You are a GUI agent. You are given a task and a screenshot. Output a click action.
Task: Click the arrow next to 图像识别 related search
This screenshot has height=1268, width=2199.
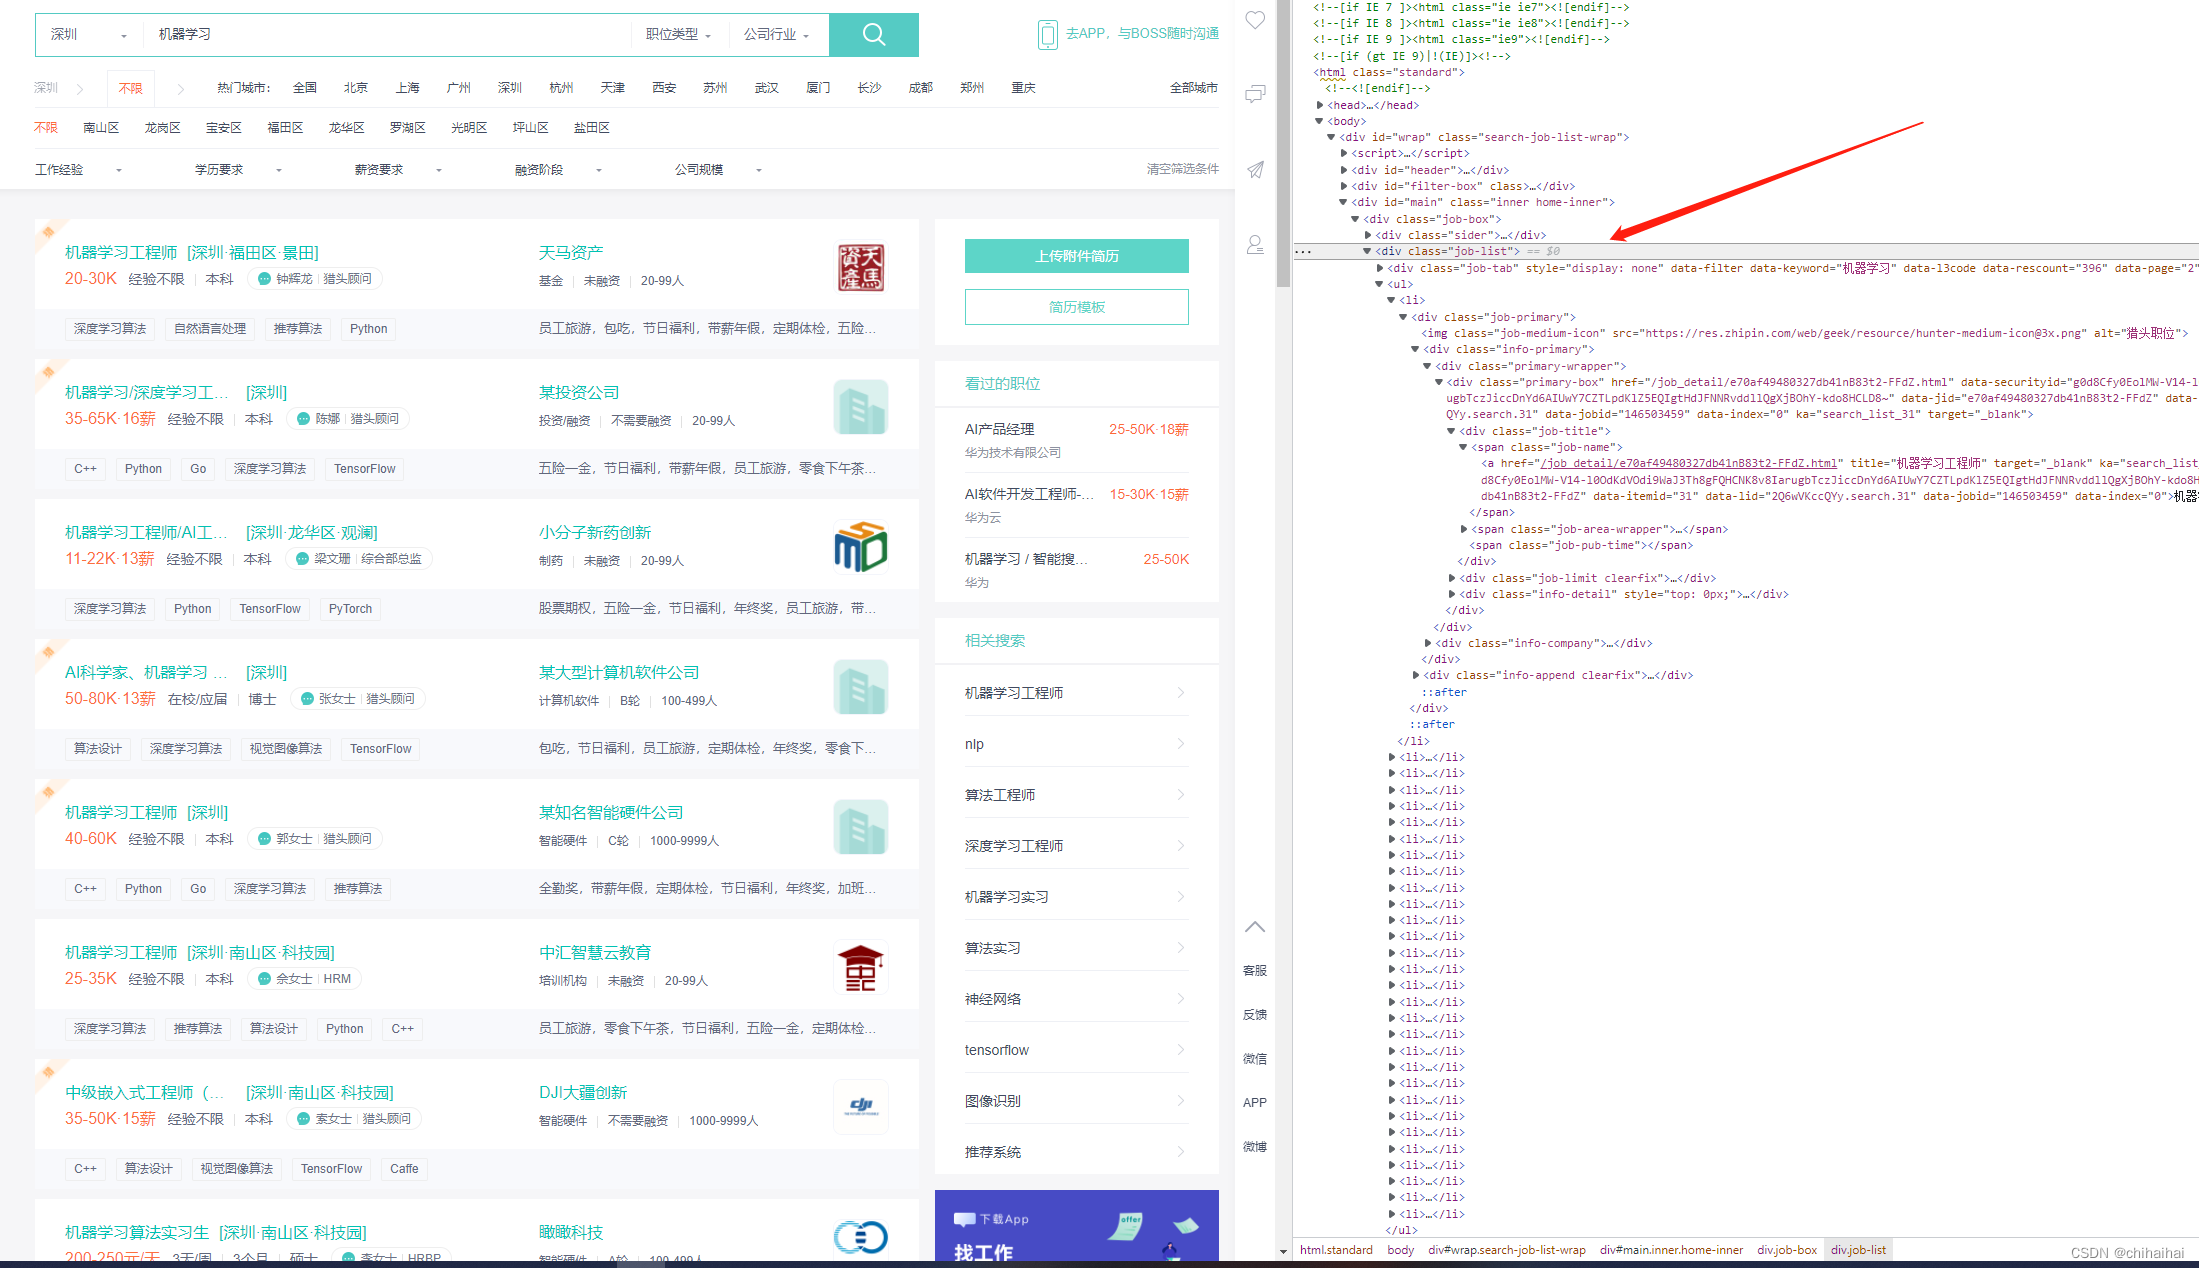coord(1181,1101)
